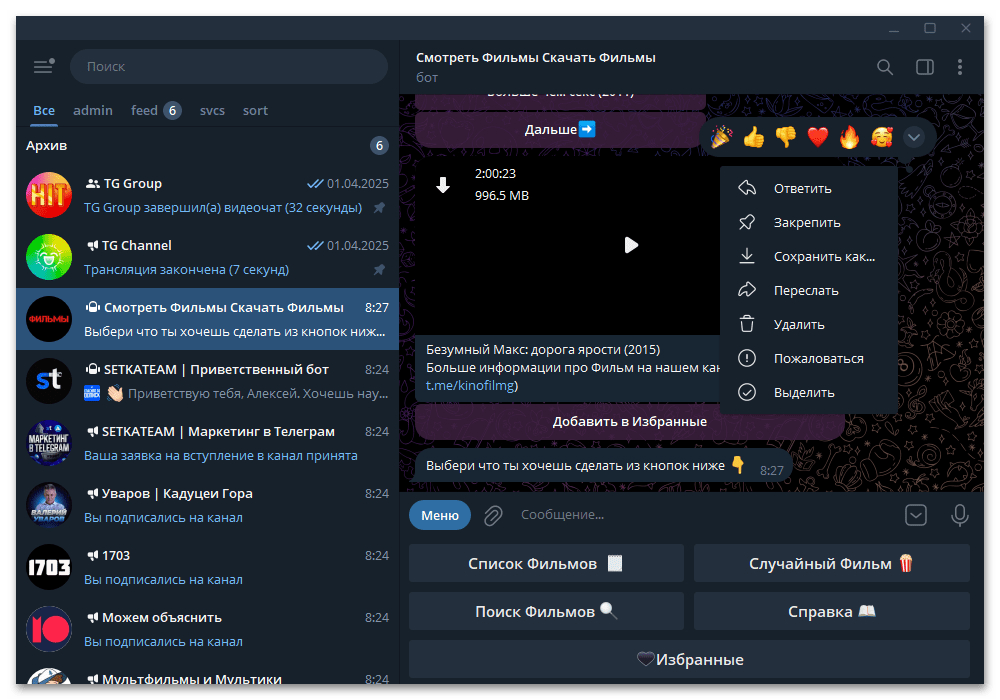
Task: Click the video download arrow icon
Action: pyautogui.click(x=443, y=185)
